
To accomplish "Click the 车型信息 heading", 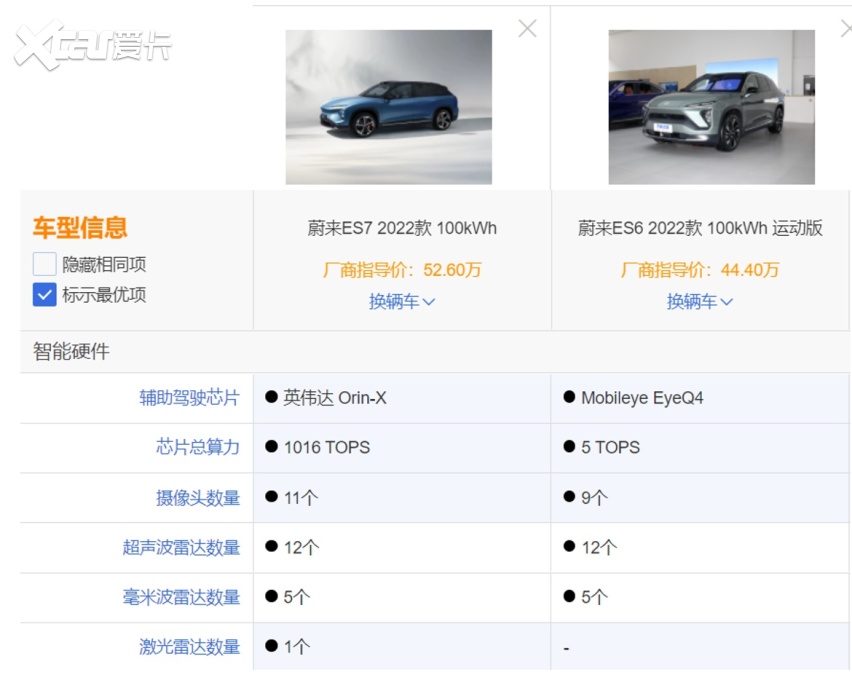I will point(80,228).
